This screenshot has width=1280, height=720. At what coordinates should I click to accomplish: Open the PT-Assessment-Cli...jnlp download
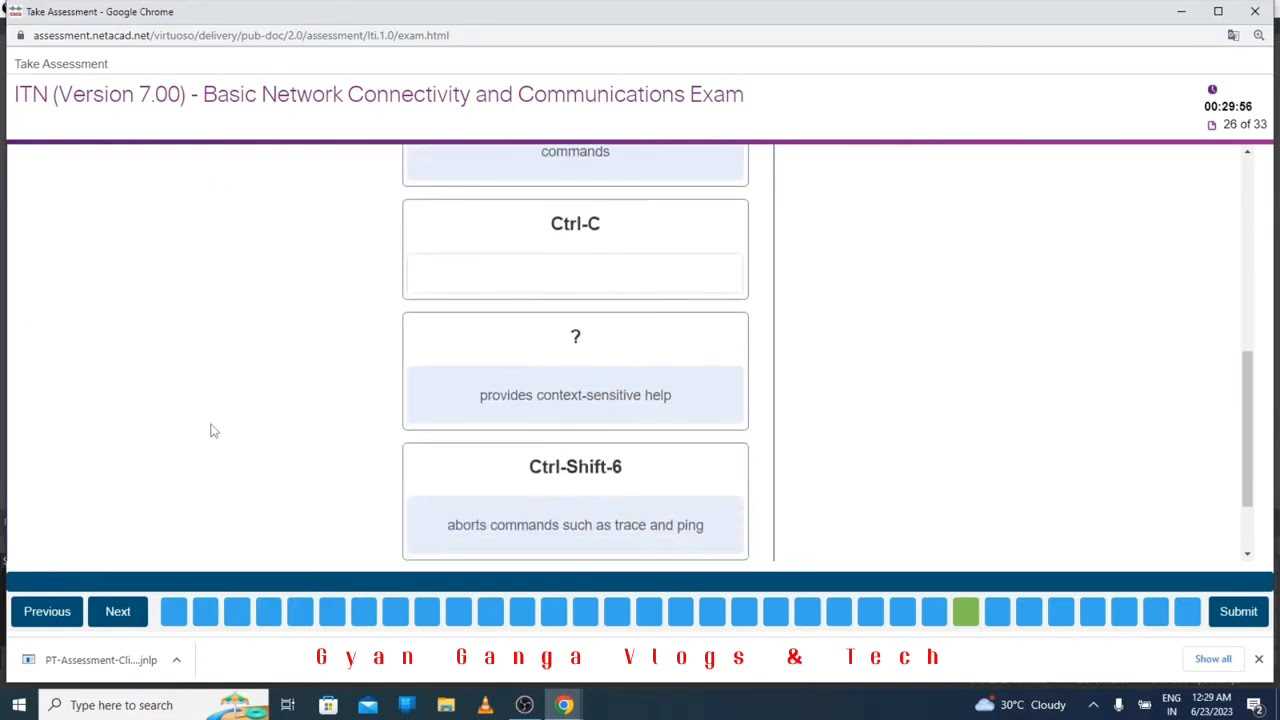(x=101, y=660)
